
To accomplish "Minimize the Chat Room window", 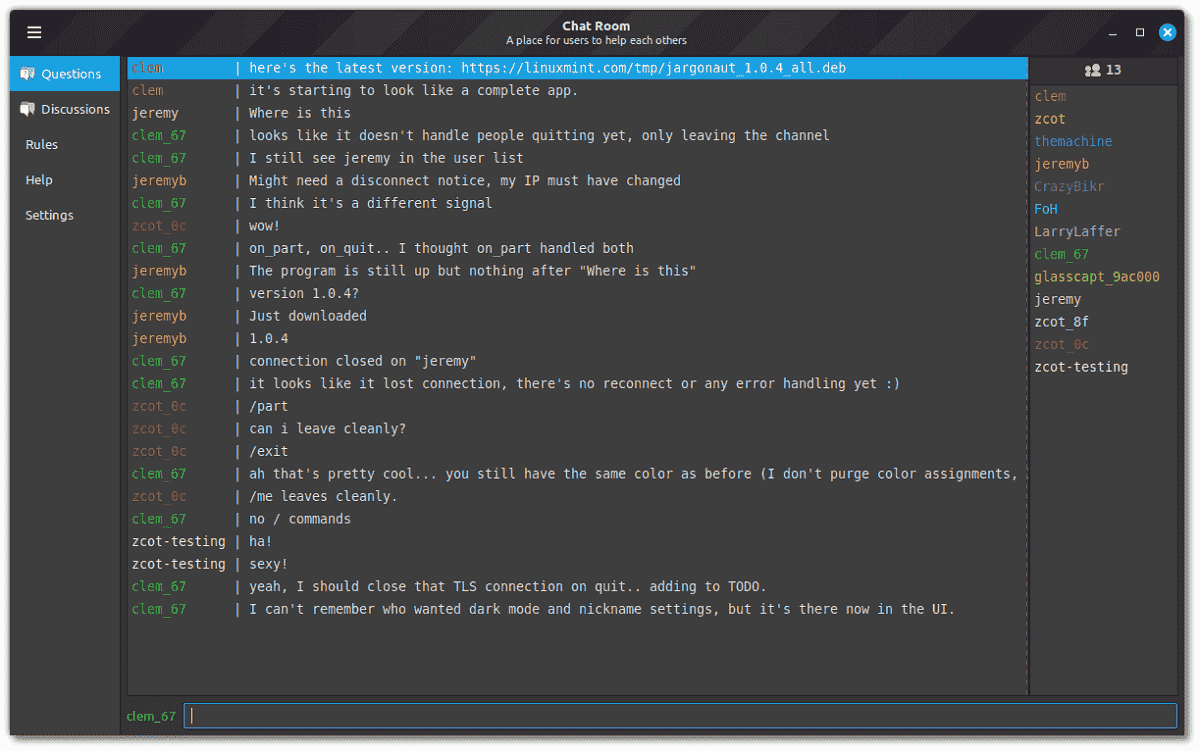I will 1111,33.
